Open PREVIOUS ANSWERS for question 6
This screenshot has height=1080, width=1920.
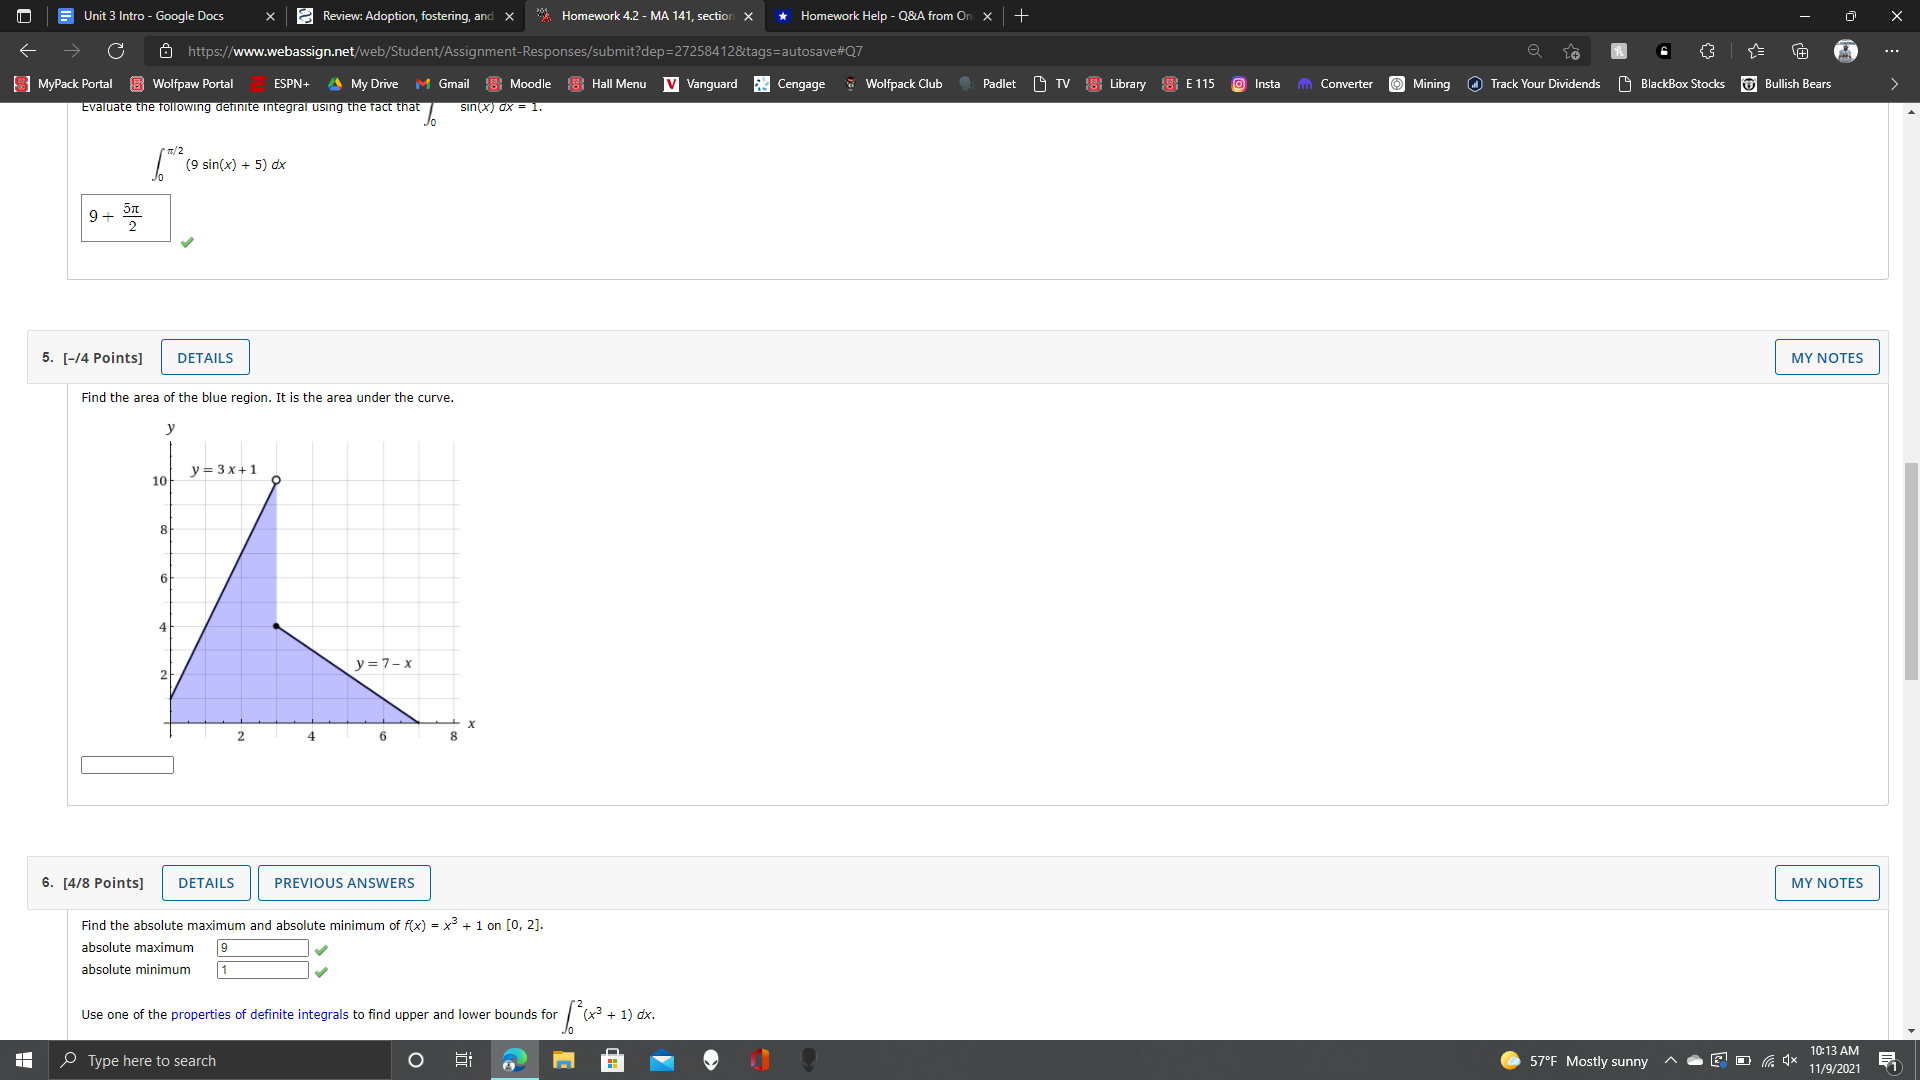tap(344, 883)
